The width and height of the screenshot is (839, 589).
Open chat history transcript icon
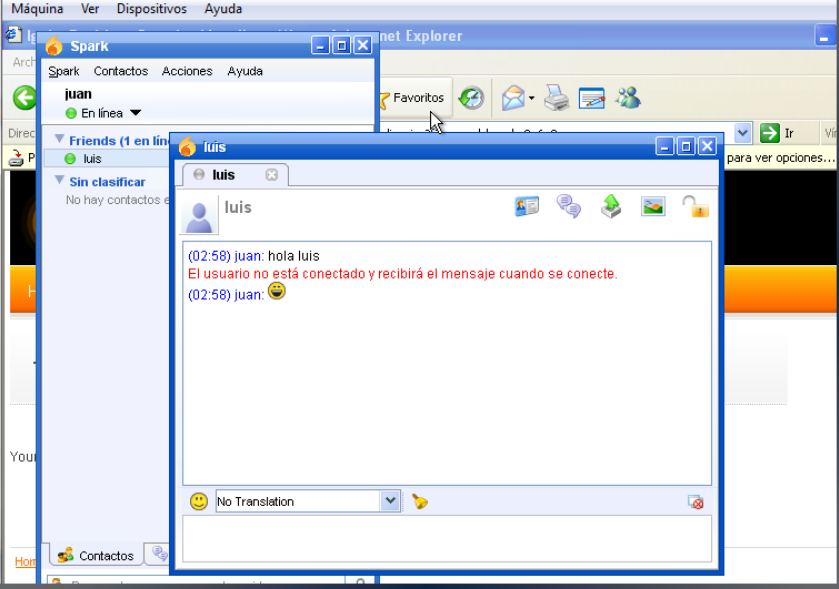pyautogui.click(x=569, y=207)
